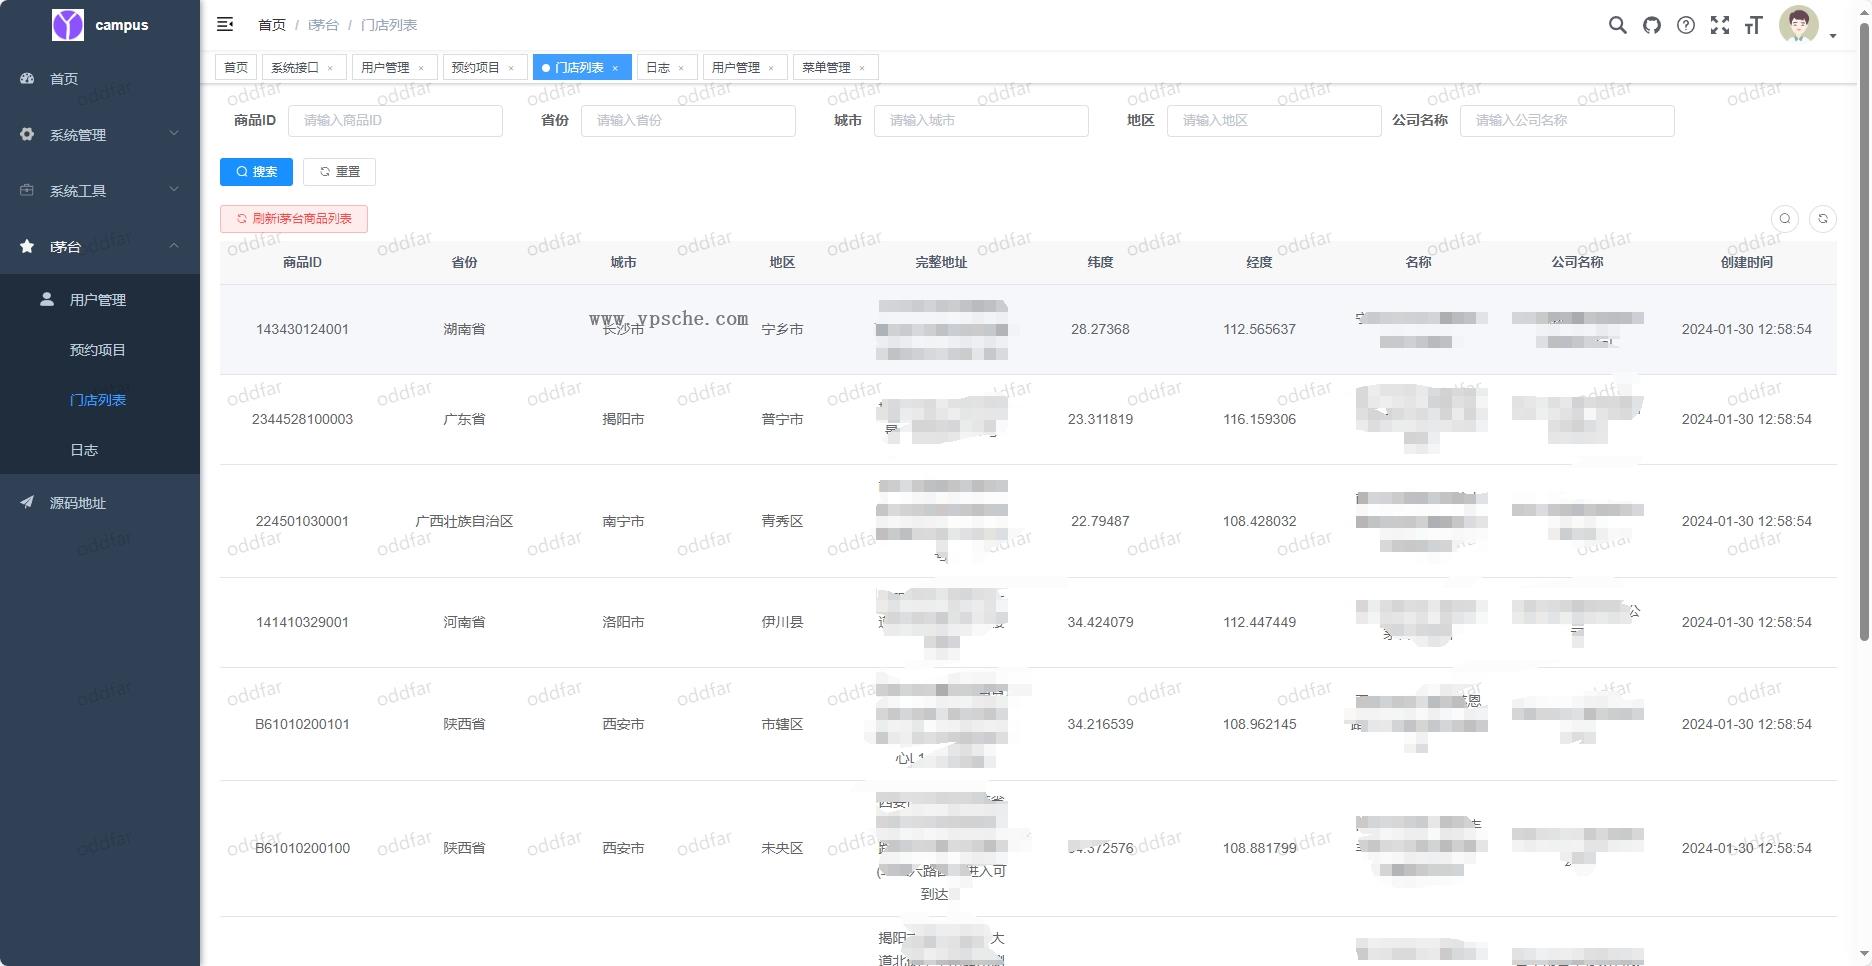Expand the 系统工具 sidebar menu
The width and height of the screenshot is (1872, 966).
(100, 190)
